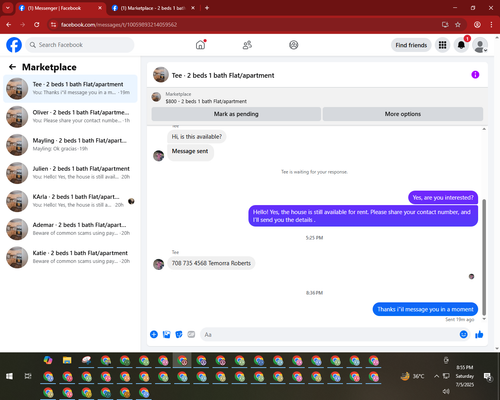Open the account profile menu
500x400 pixels.
[480, 45]
